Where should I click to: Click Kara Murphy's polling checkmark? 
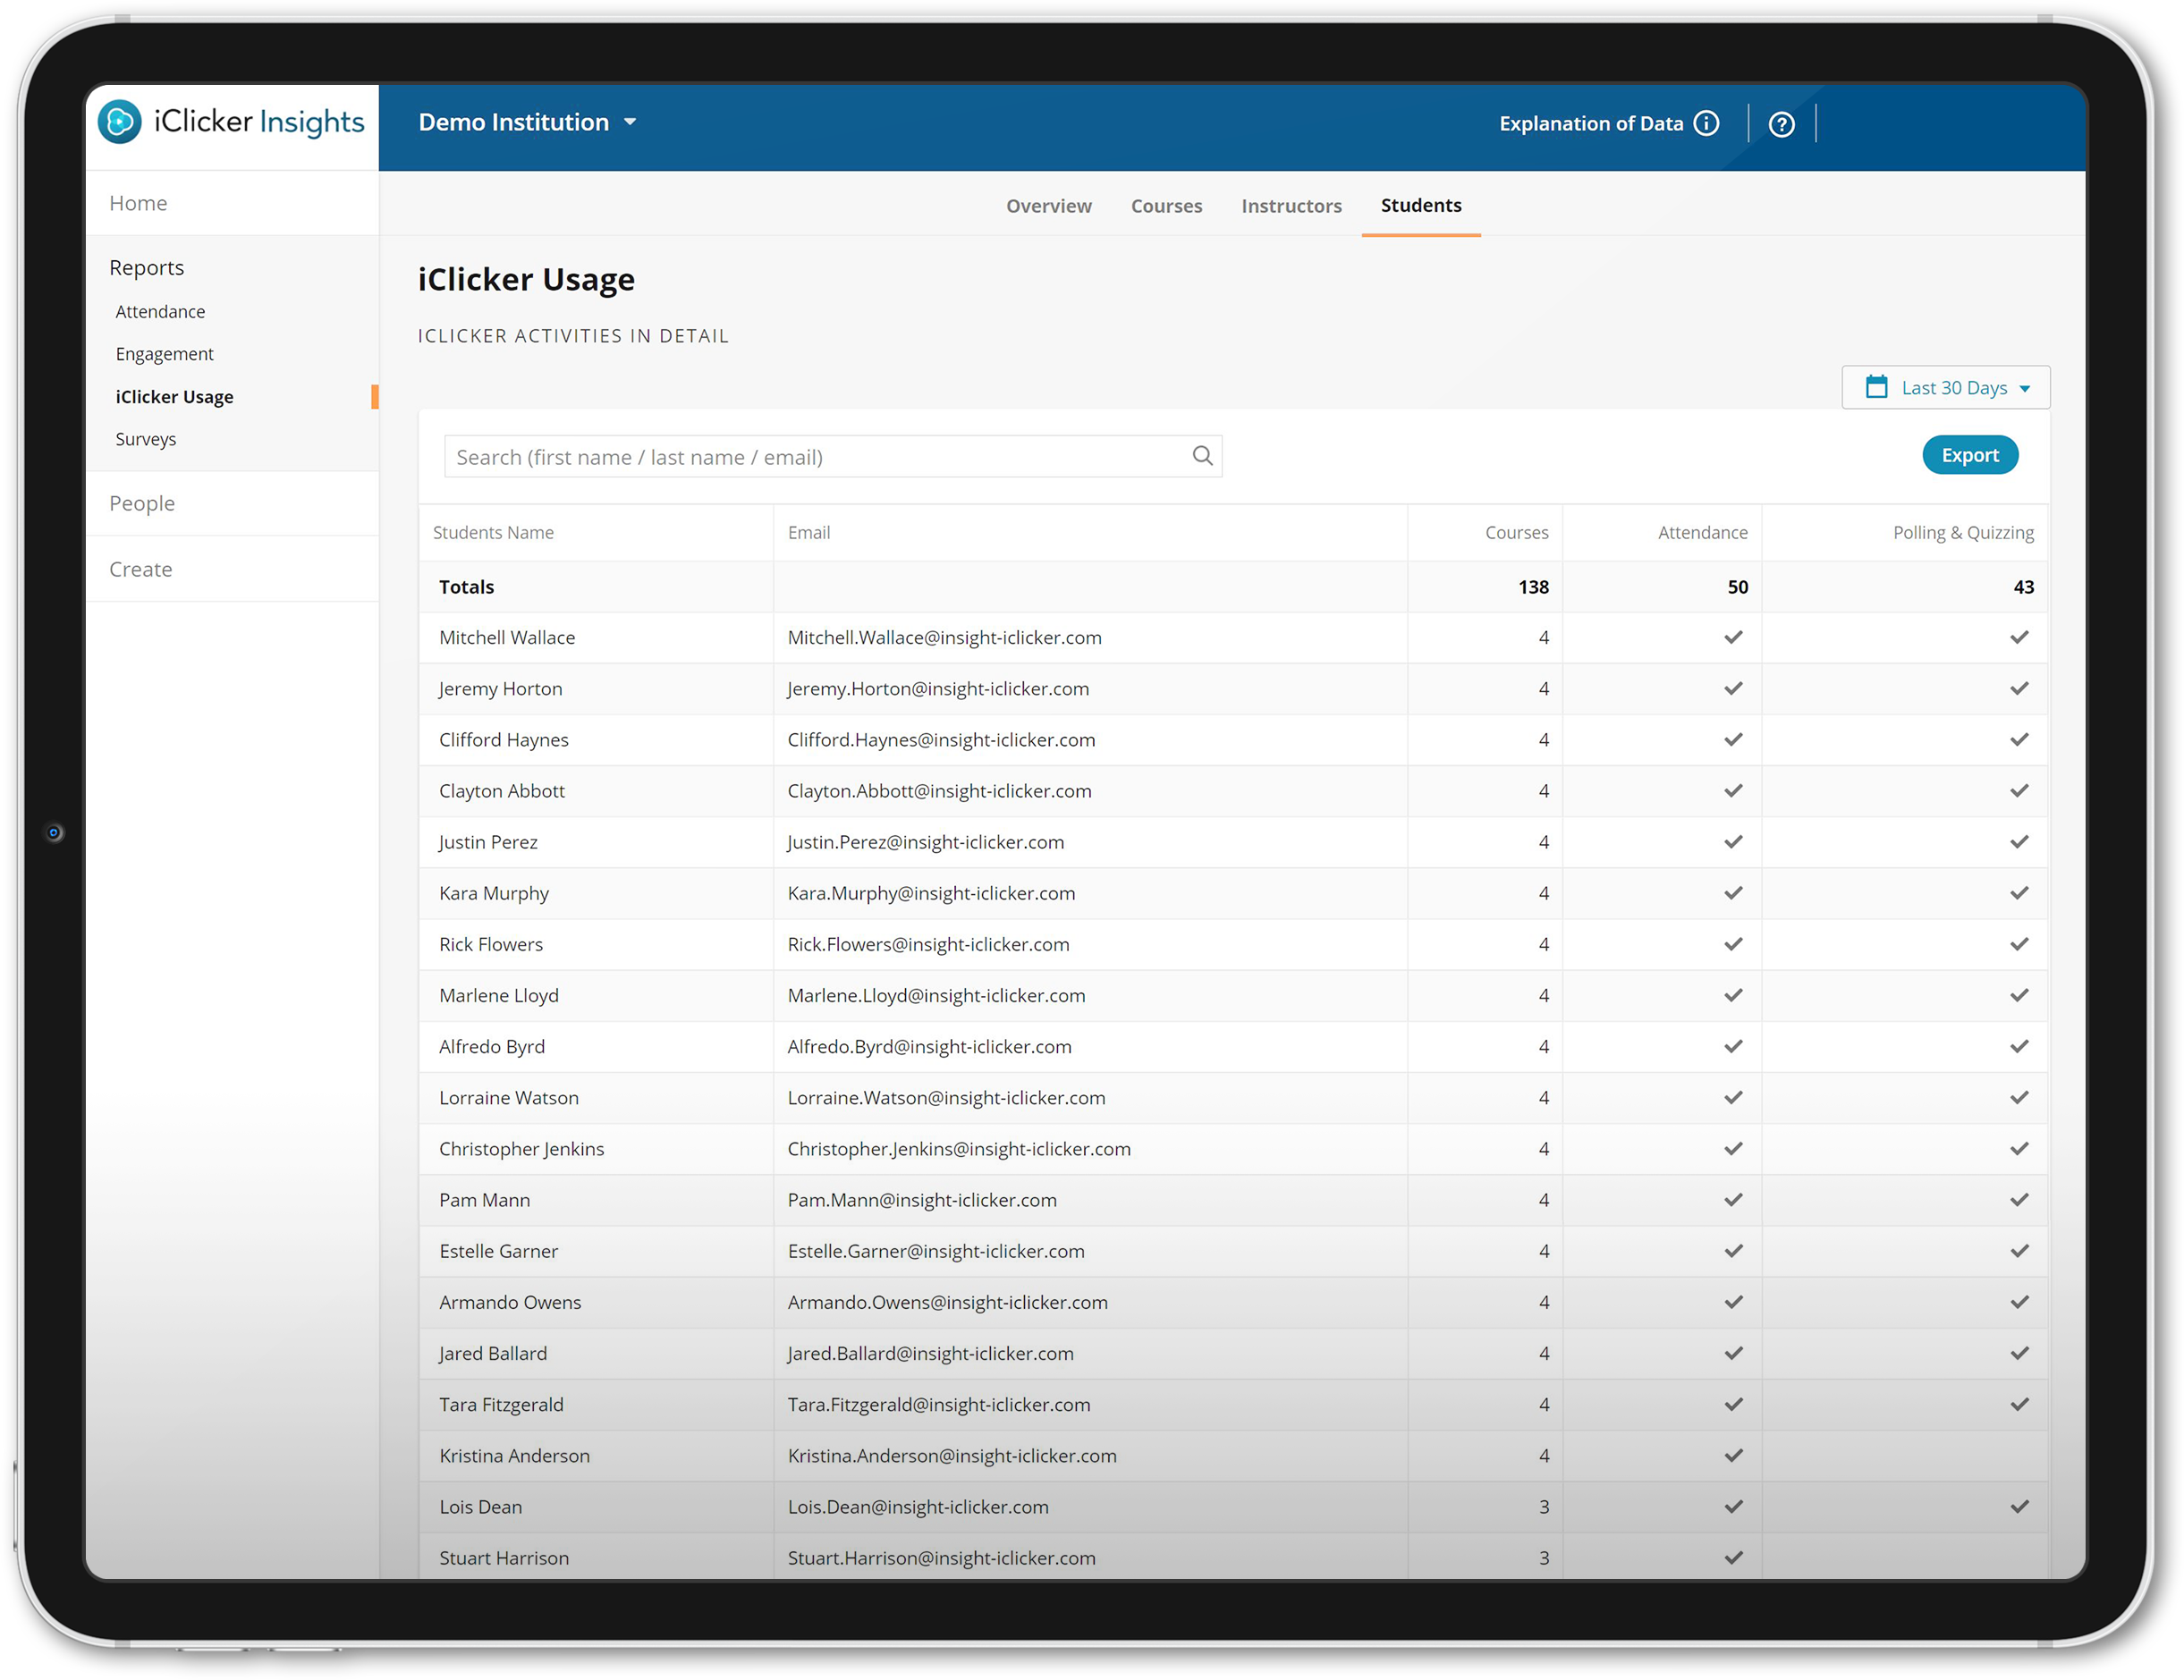pyautogui.click(x=2020, y=892)
